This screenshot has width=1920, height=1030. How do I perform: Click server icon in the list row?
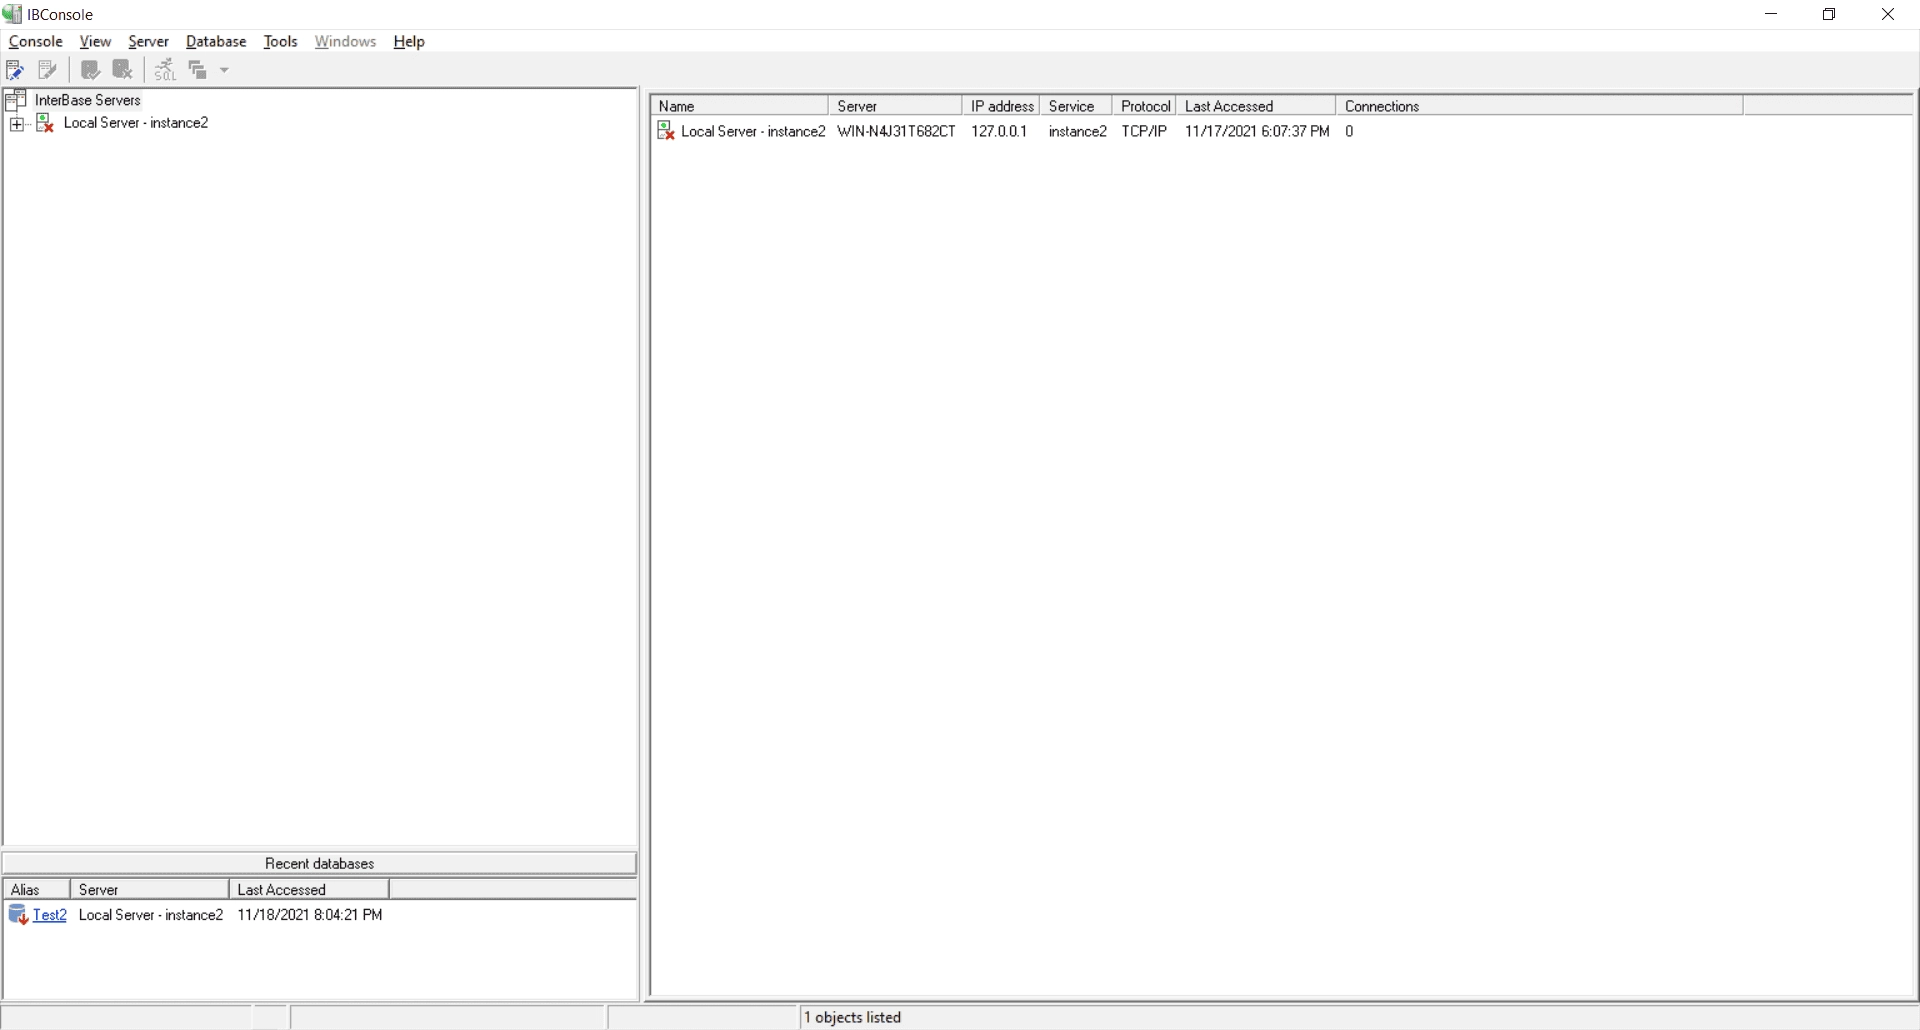666,131
